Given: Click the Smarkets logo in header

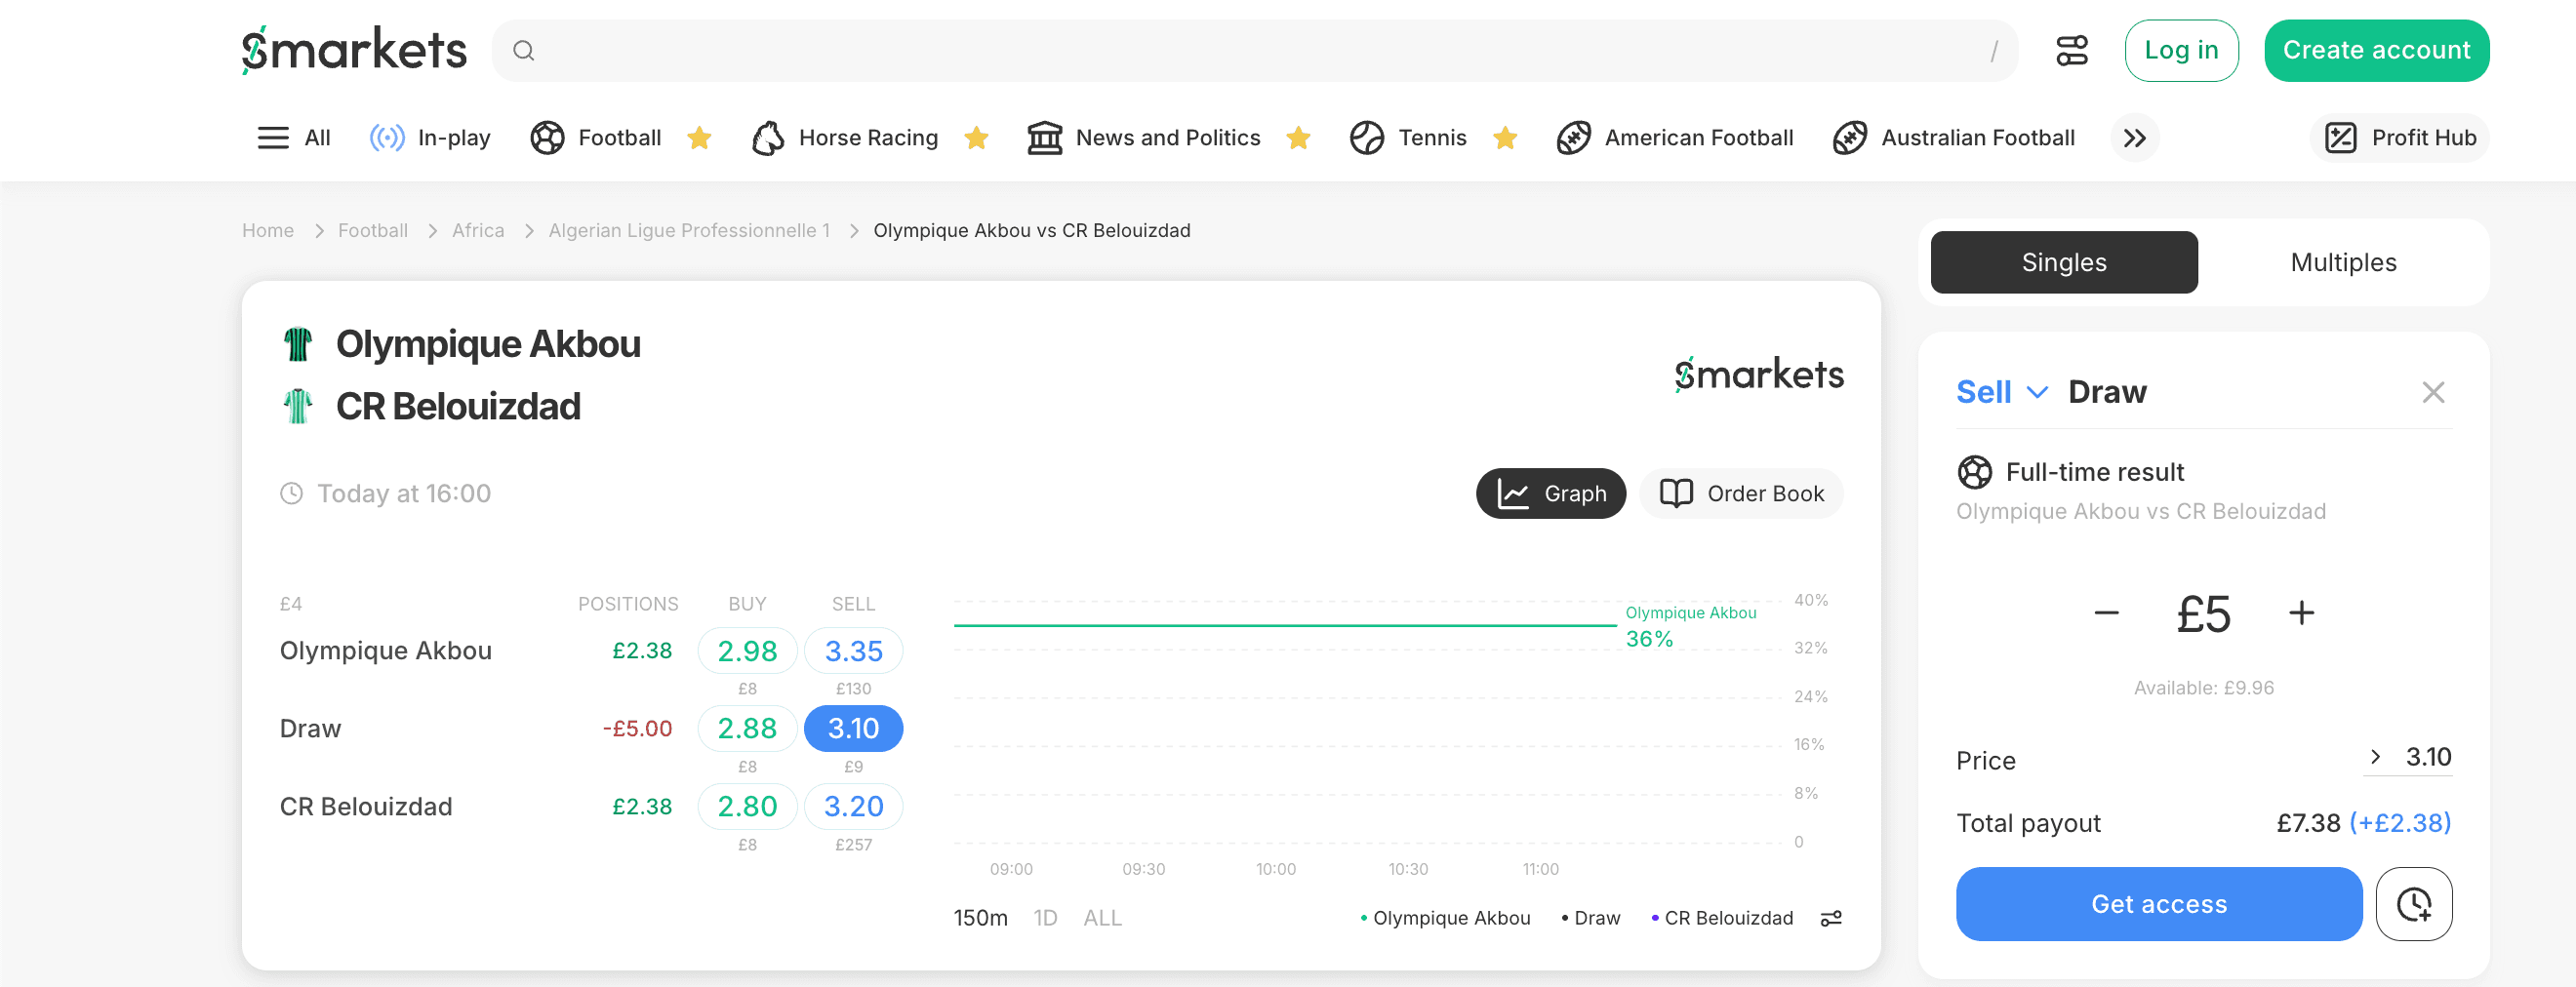Looking at the screenshot, I should [354, 50].
